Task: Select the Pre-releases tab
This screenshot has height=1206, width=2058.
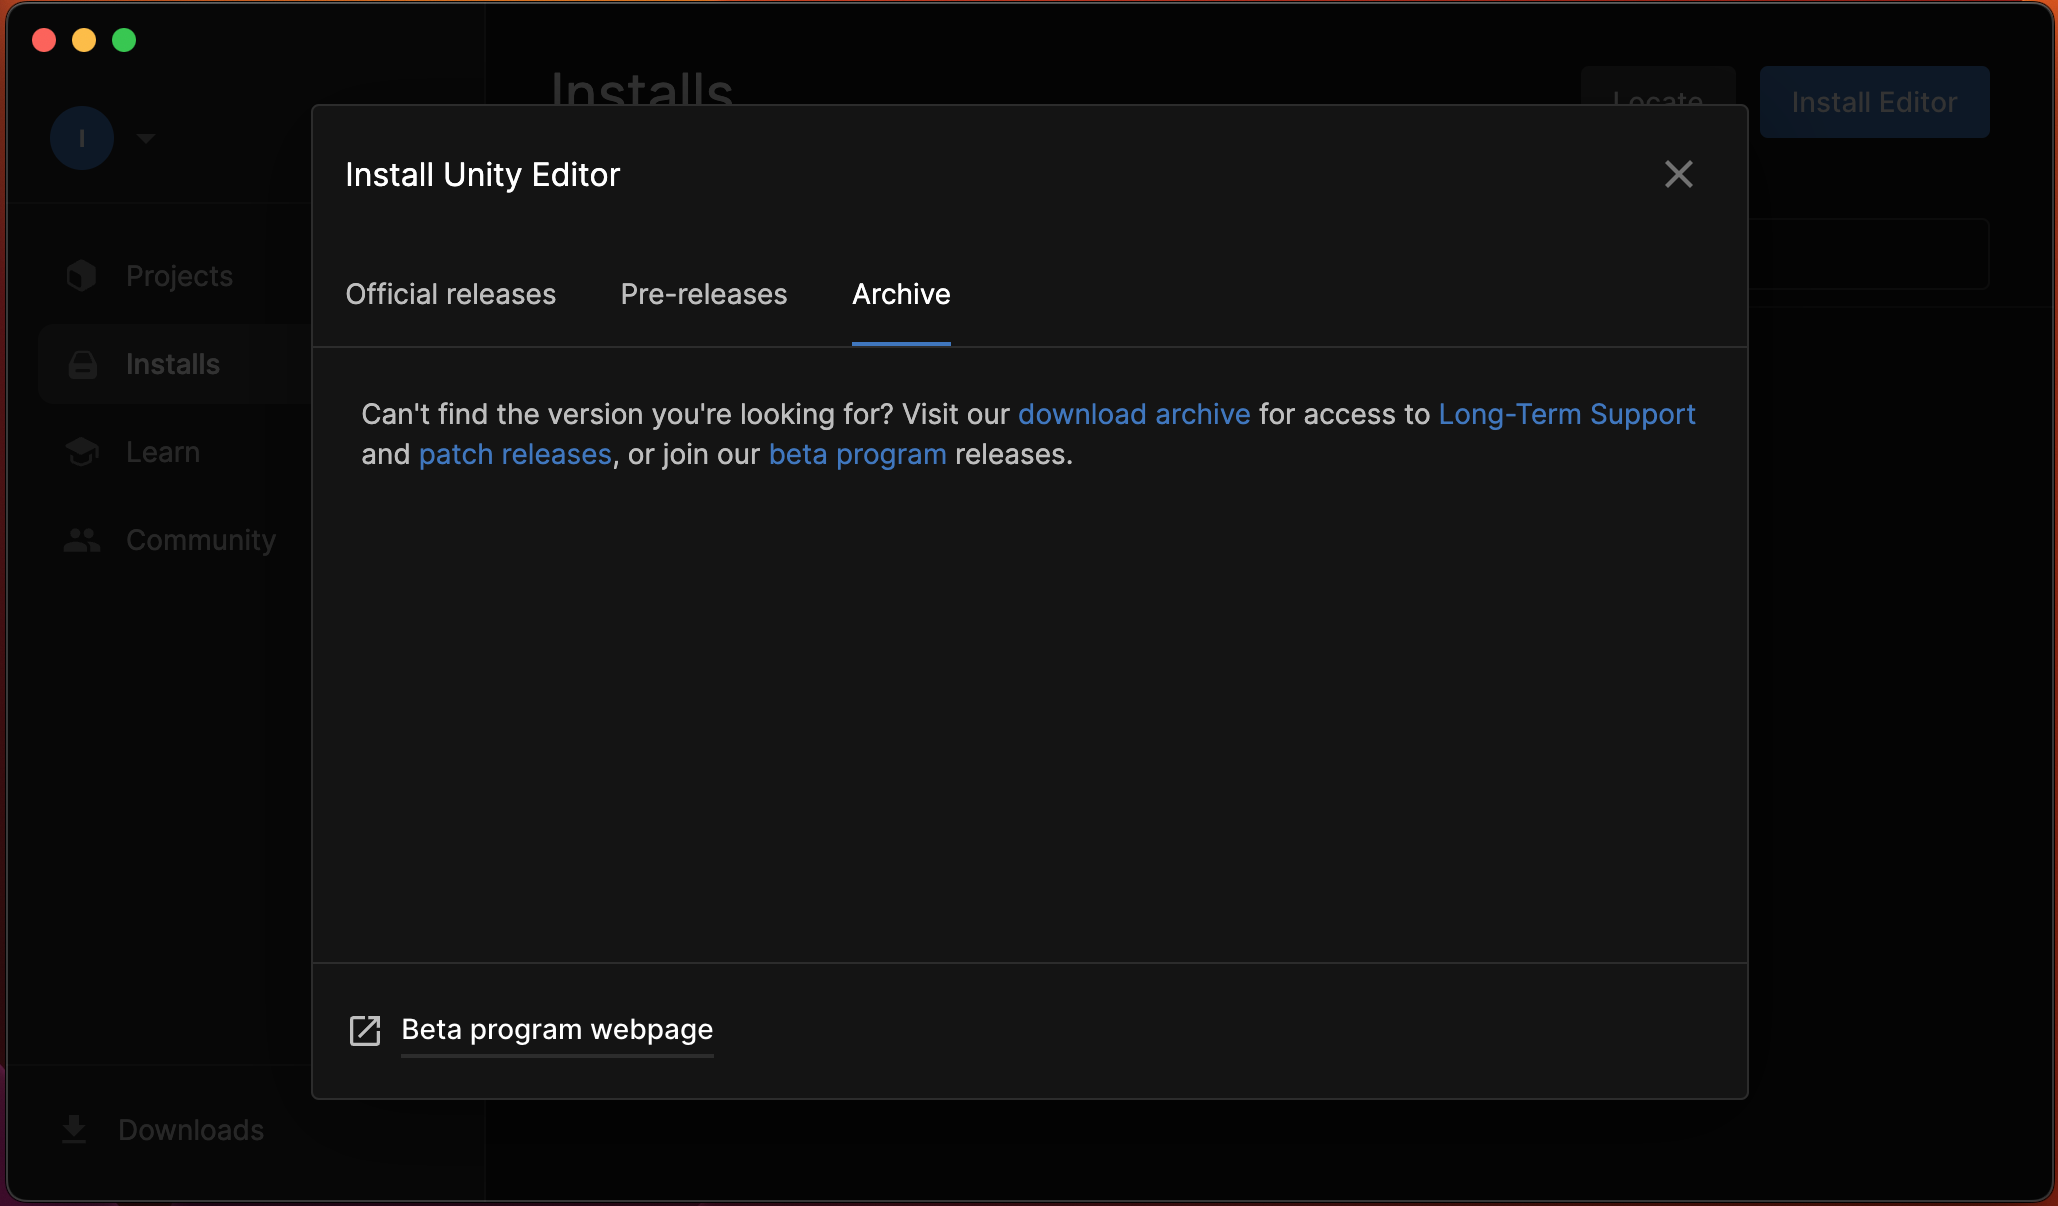Action: tap(703, 293)
